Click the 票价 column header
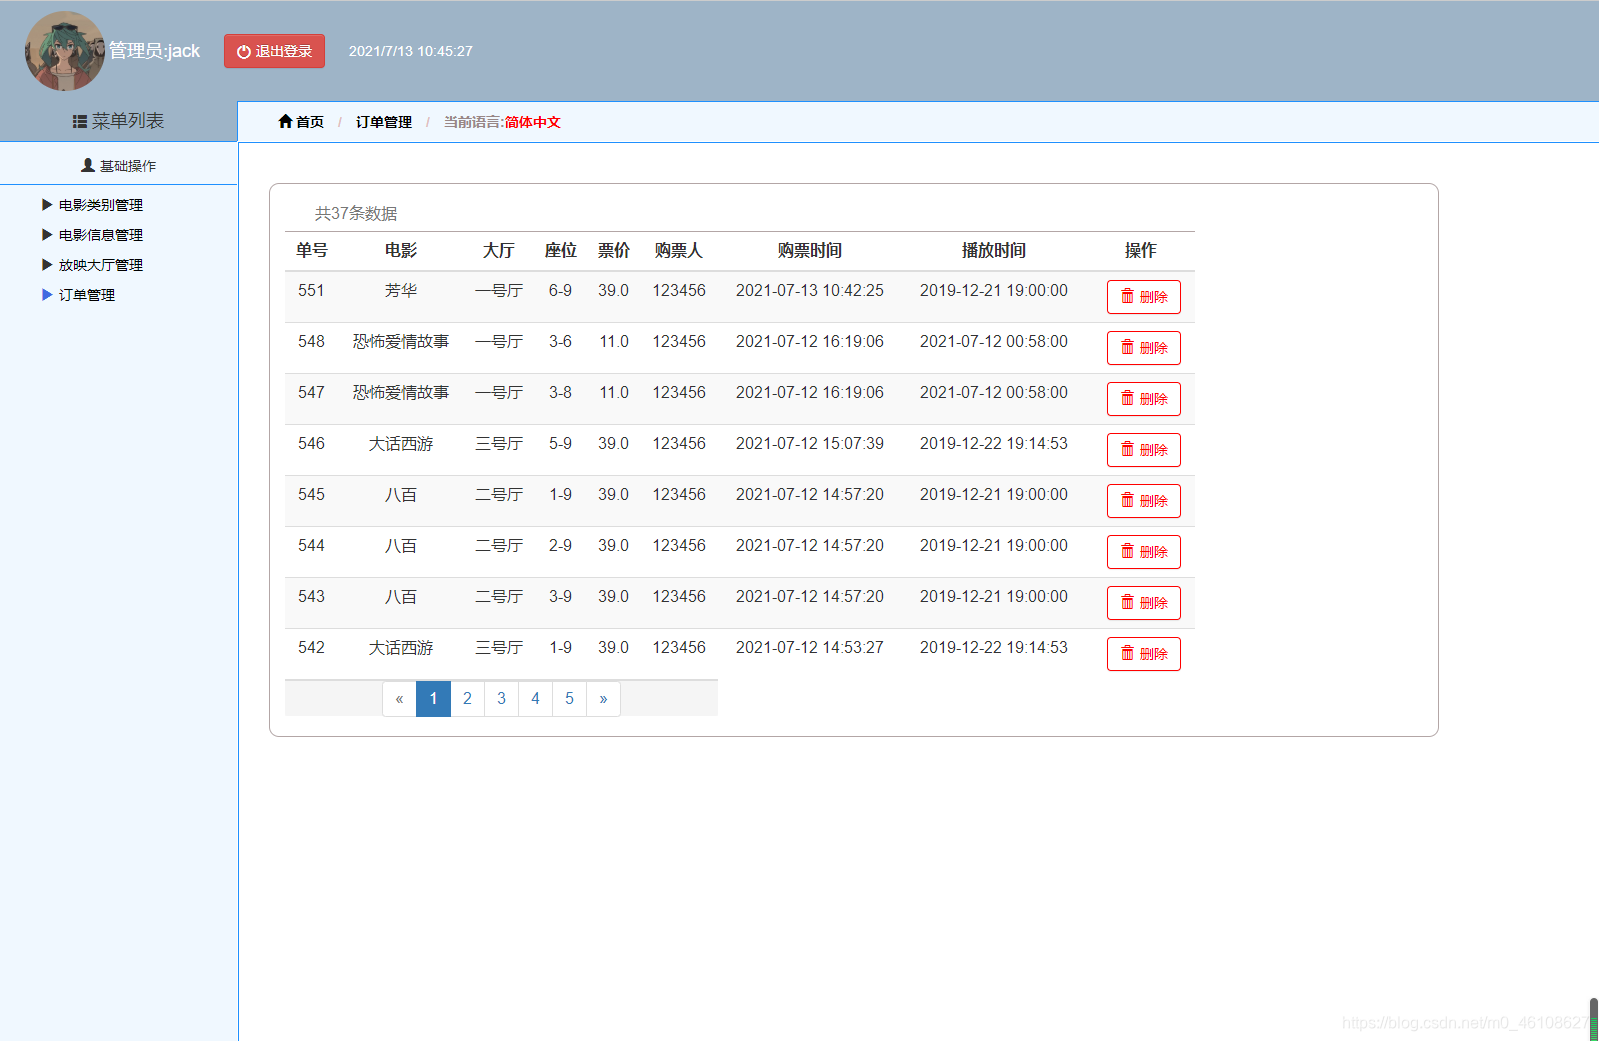Screen dimensions: 1599x1041 [614, 251]
